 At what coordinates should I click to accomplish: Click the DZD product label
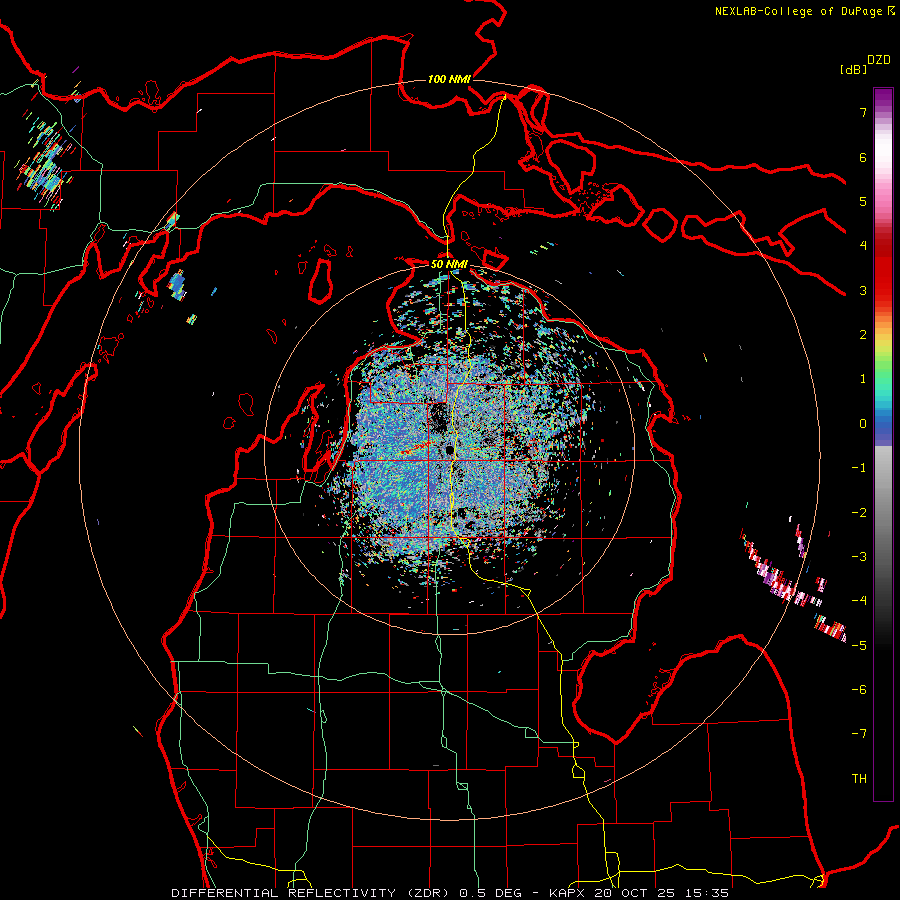pyautogui.click(x=879, y=60)
